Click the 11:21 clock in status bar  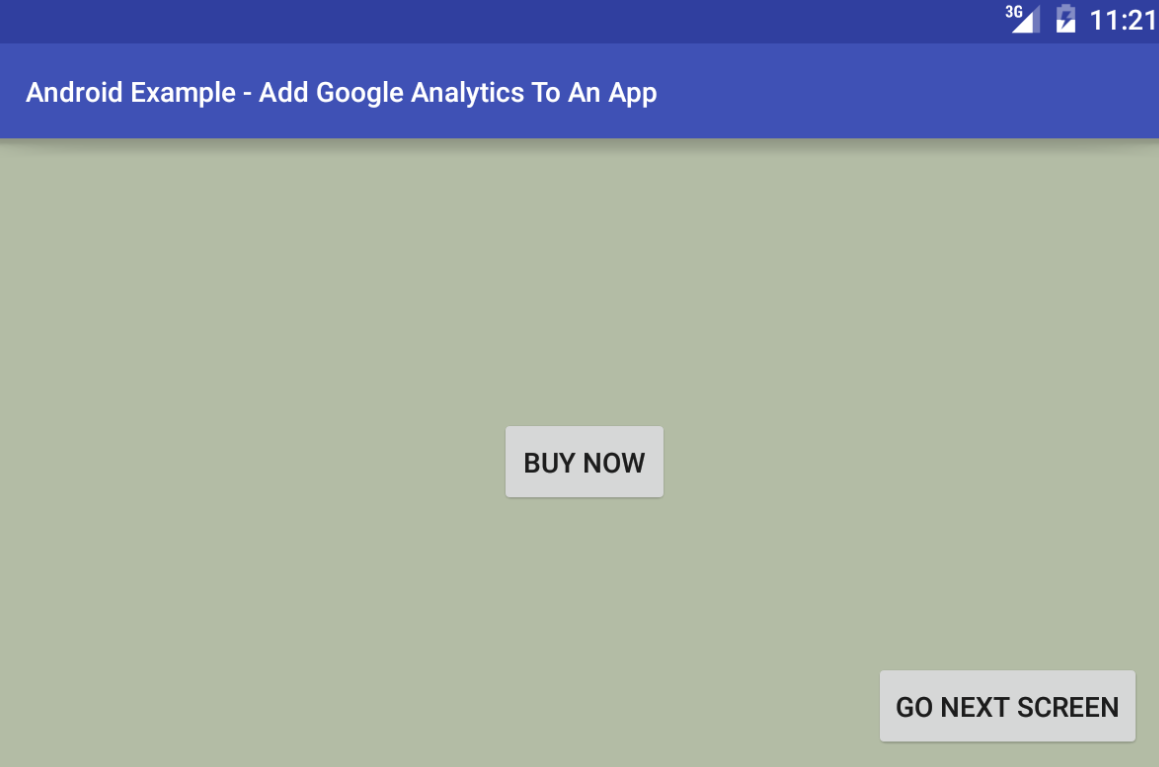[x=1122, y=20]
